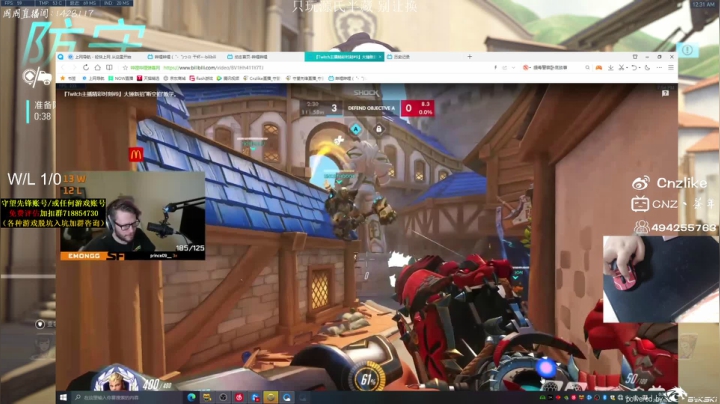Open the flash games bookmark
Screen dimensions: 720x404
[x=202, y=79]
